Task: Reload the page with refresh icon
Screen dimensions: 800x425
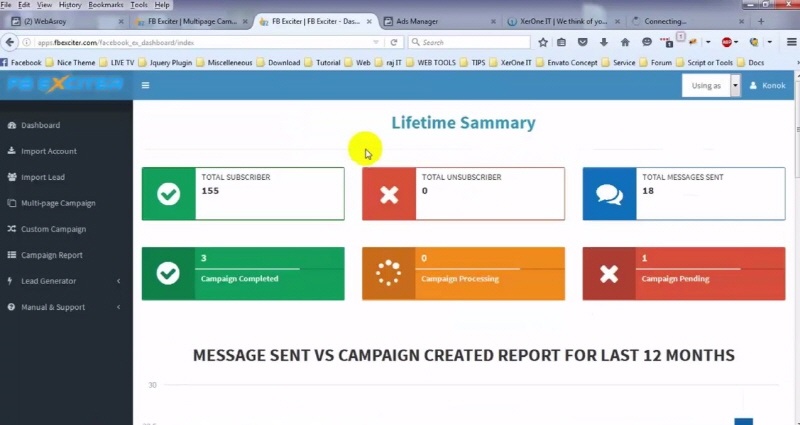Action: 394,42
